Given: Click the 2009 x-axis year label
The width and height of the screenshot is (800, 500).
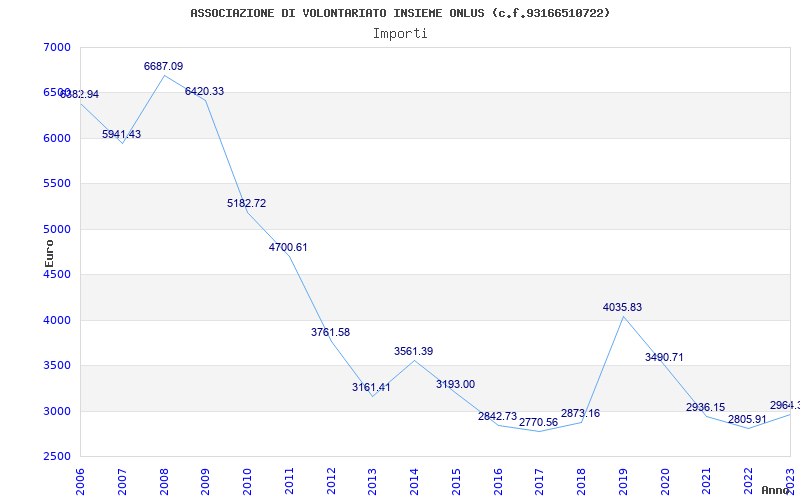Looking at the screenshot, I should point(206,481).
